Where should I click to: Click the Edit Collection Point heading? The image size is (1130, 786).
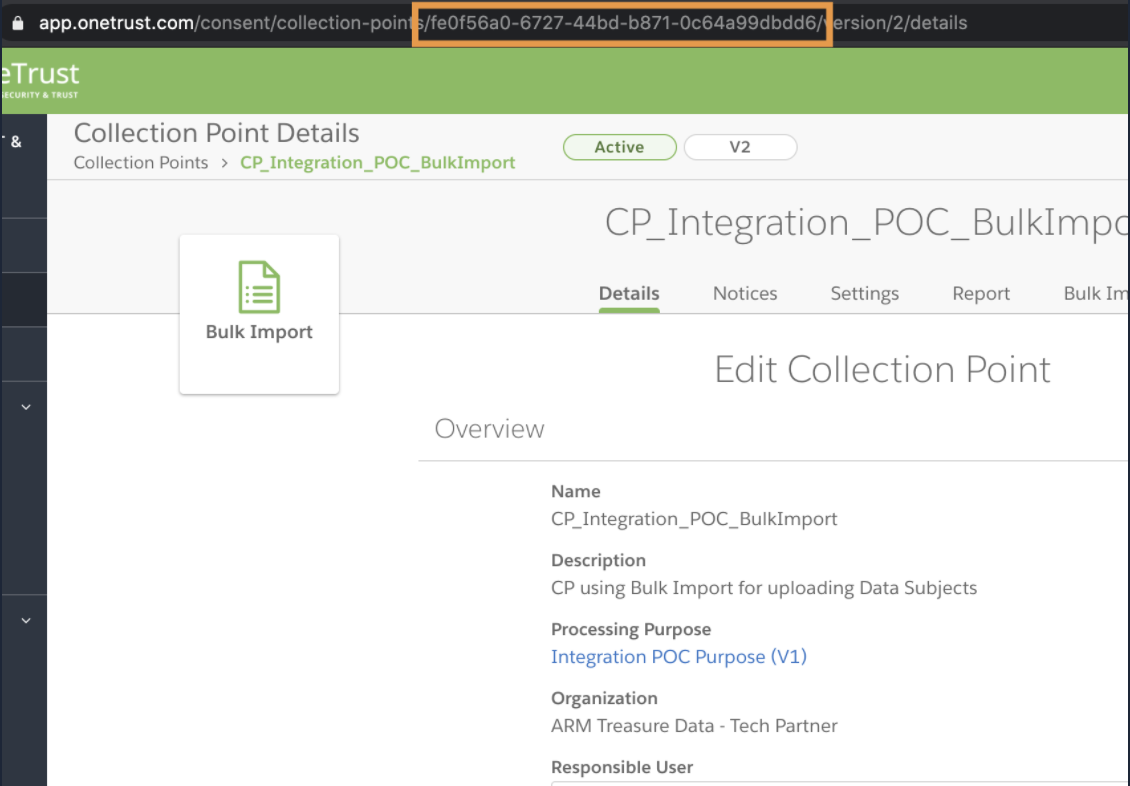pos(882,369)
